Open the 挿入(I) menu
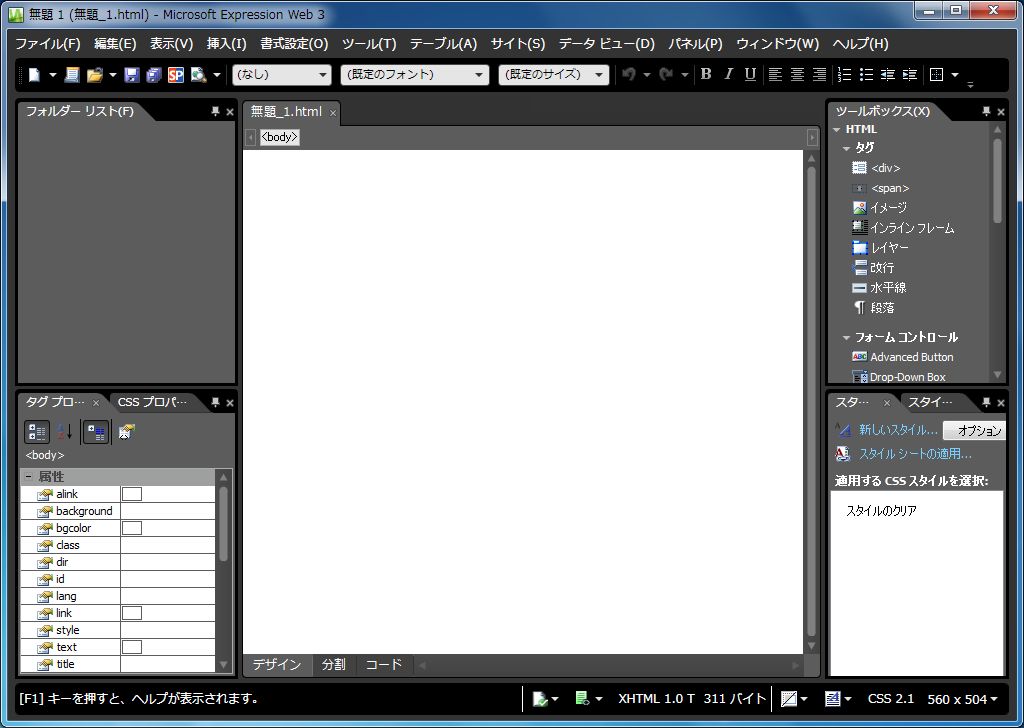Image resolution: width=1024 pixels, height=728 pixels. (227, 44)
